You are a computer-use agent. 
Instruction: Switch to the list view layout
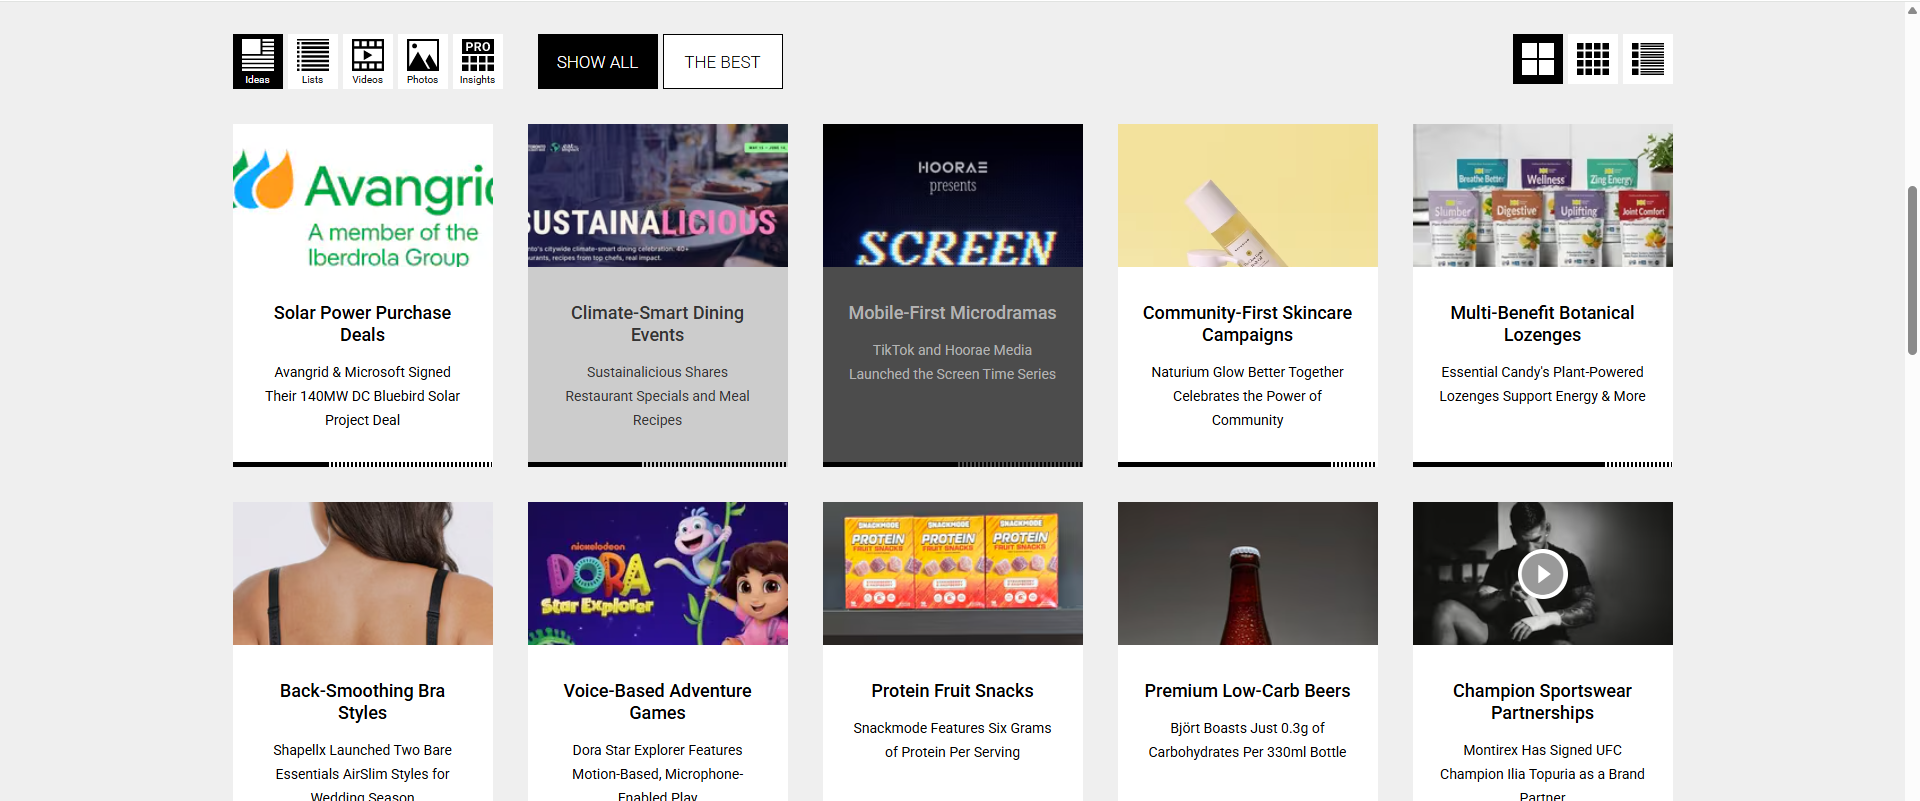point(1648,59)
